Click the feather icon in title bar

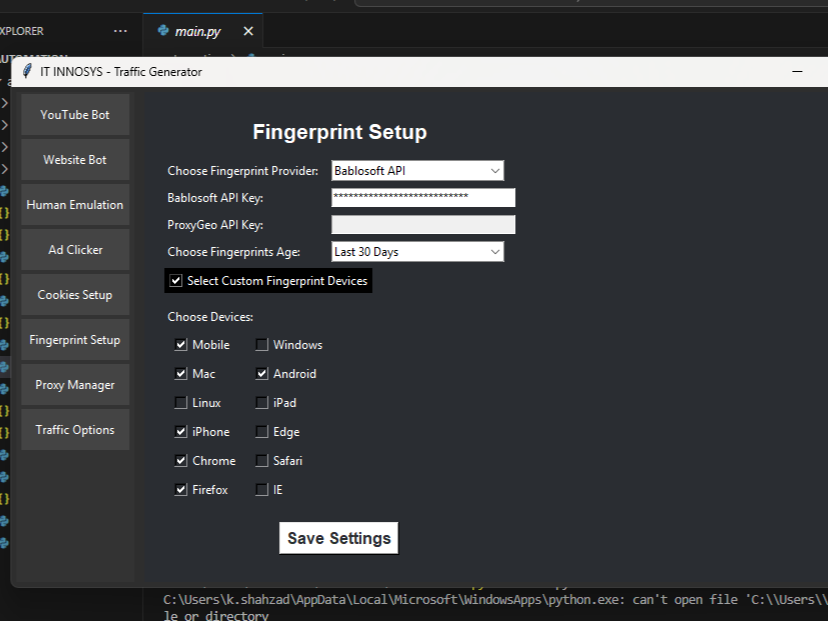click(27, 72)
